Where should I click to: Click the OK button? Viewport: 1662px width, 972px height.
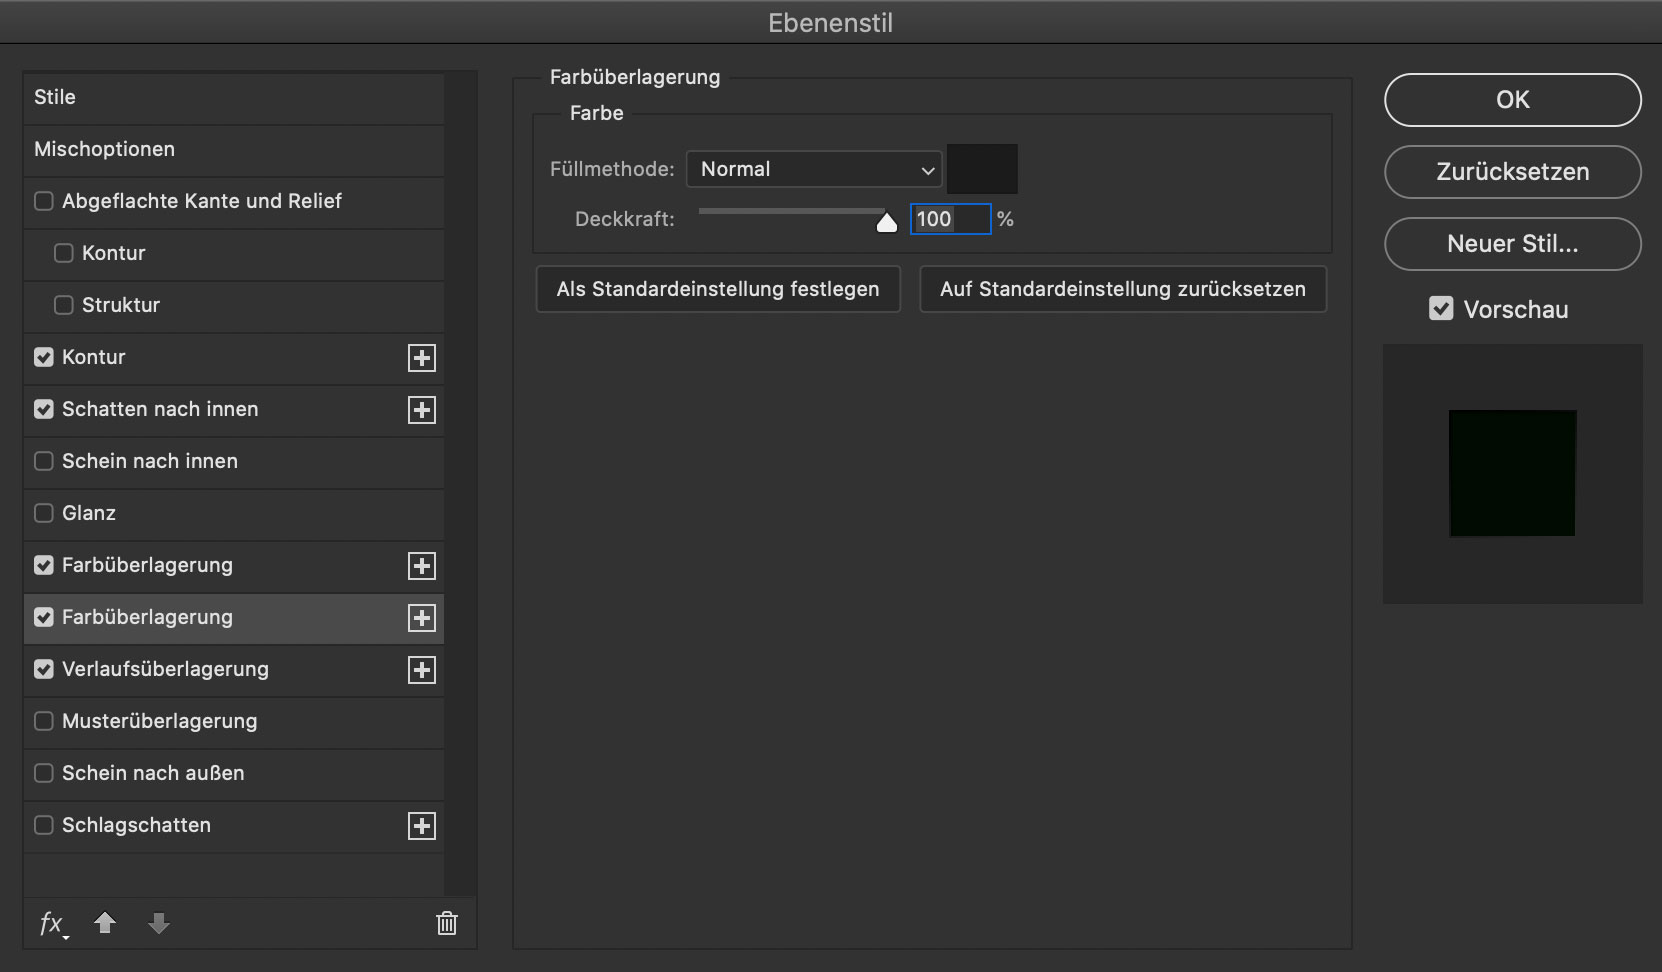click(1512, 100)
